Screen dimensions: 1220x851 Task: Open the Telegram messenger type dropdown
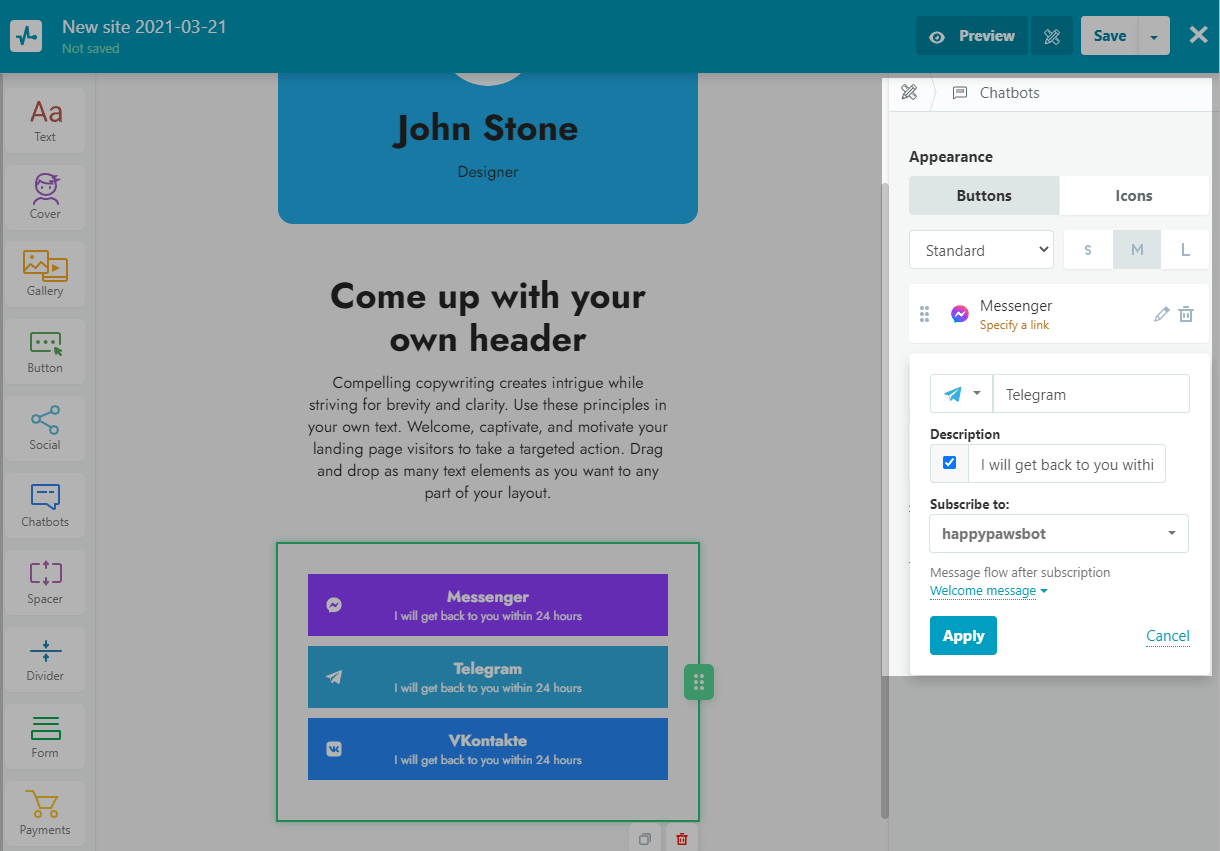(x=961, y=394)
